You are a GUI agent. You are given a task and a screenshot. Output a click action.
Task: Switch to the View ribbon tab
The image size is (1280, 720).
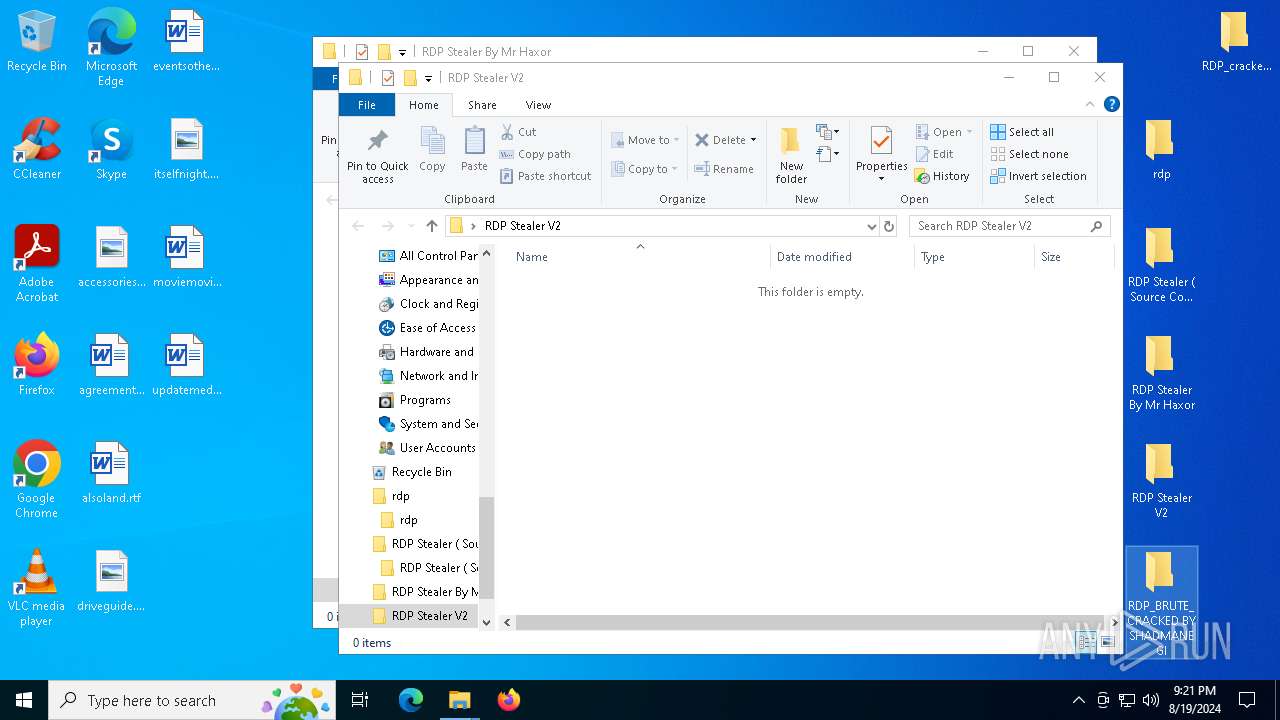click(x=538, y=105)
